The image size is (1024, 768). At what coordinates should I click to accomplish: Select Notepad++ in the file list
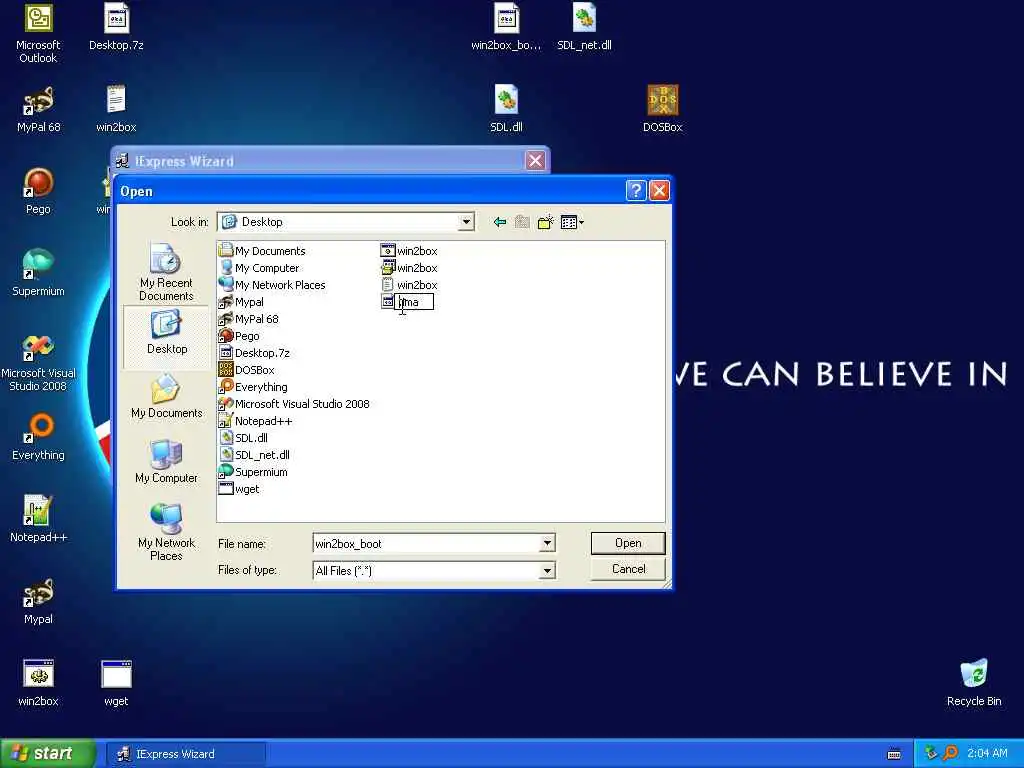pyautogui.click(x=255, y=421)
